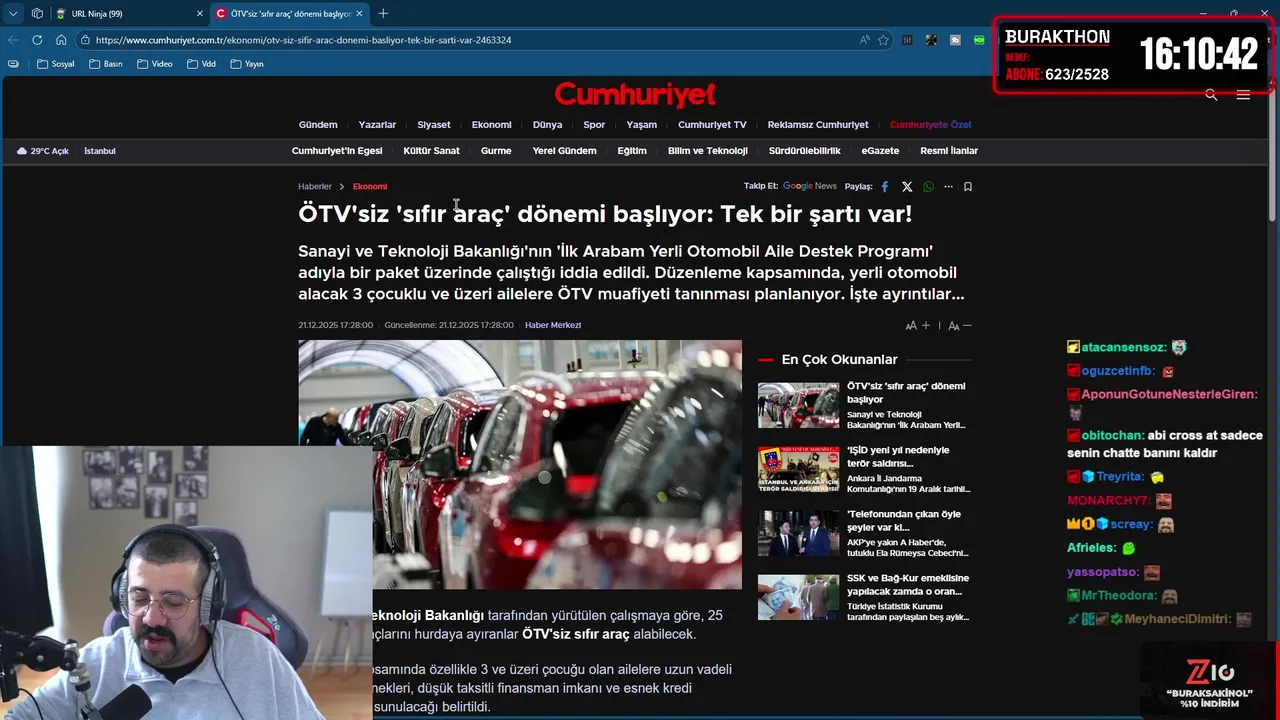Viewport: 1280px width, 720px height.
Task: Open the Spor menu item
Action: pyautogui.click(x=594, y=125)
